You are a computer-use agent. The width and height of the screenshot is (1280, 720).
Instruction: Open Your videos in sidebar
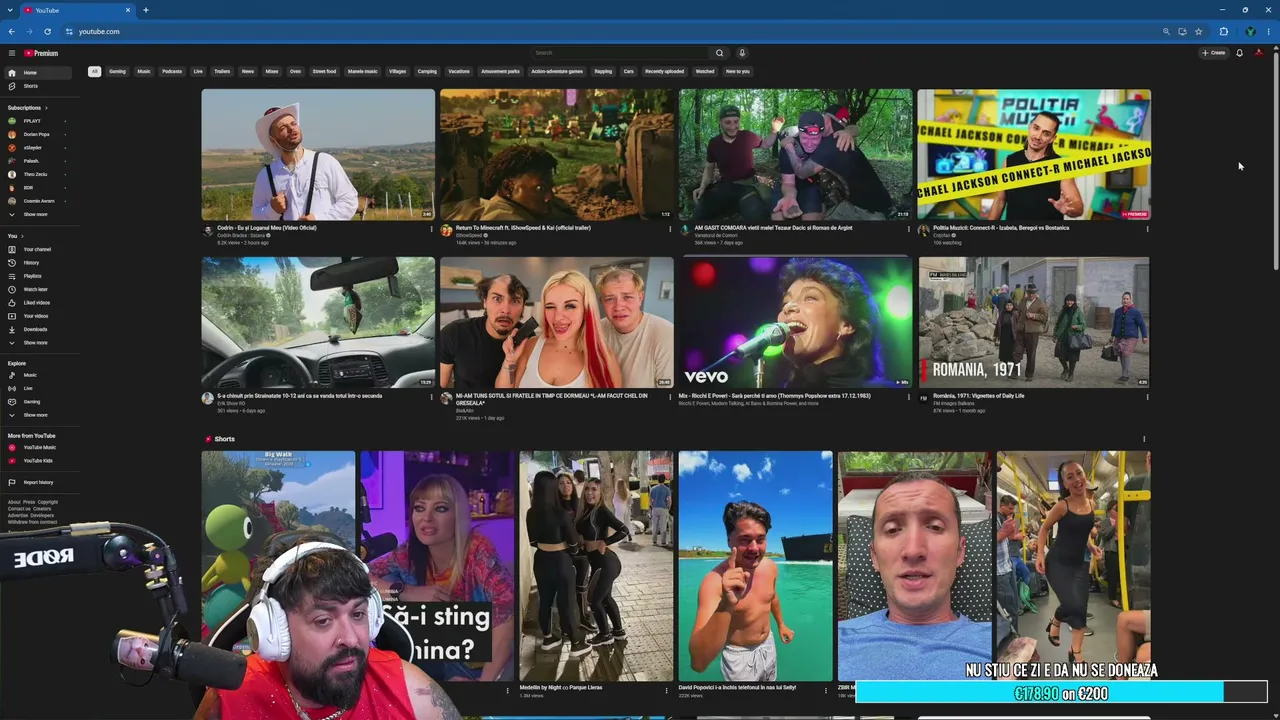[37, 316]
